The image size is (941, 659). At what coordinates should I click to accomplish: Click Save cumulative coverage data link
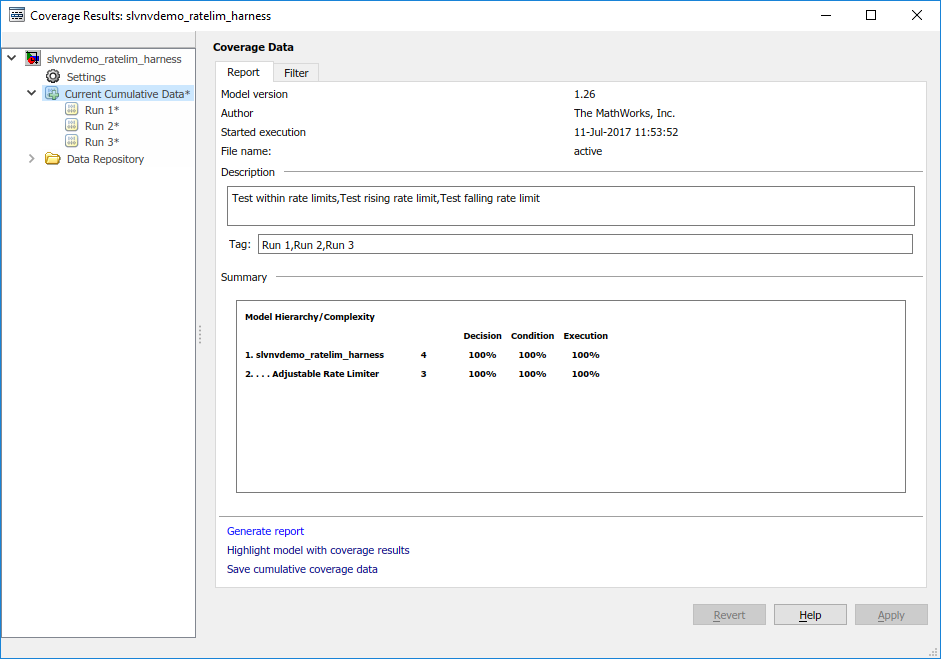302,569
